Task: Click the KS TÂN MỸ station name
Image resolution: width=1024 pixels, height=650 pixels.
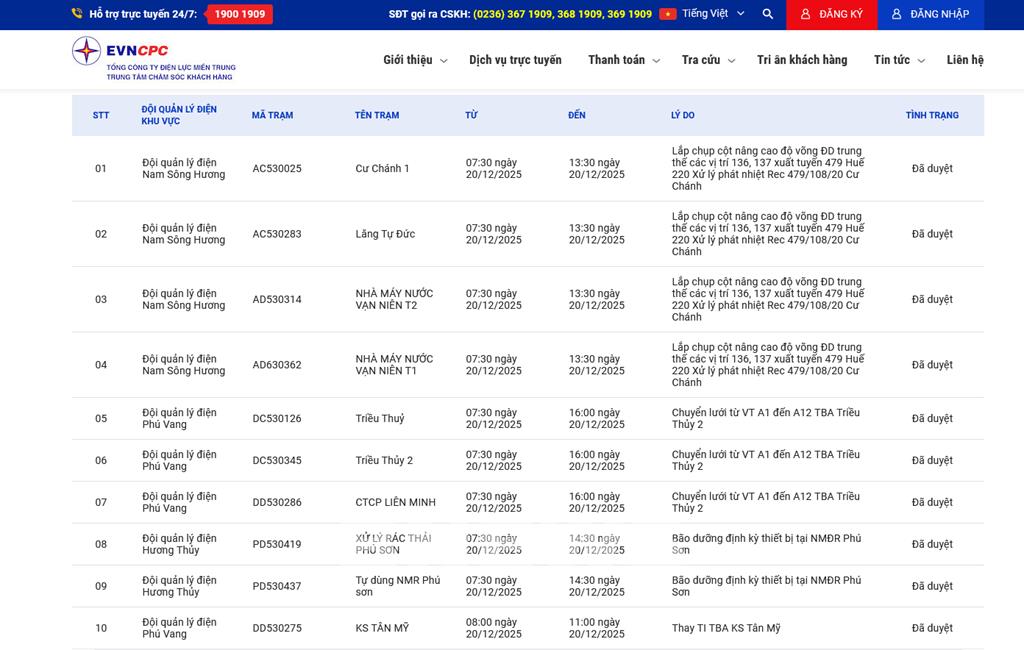Action: point(382,628)
